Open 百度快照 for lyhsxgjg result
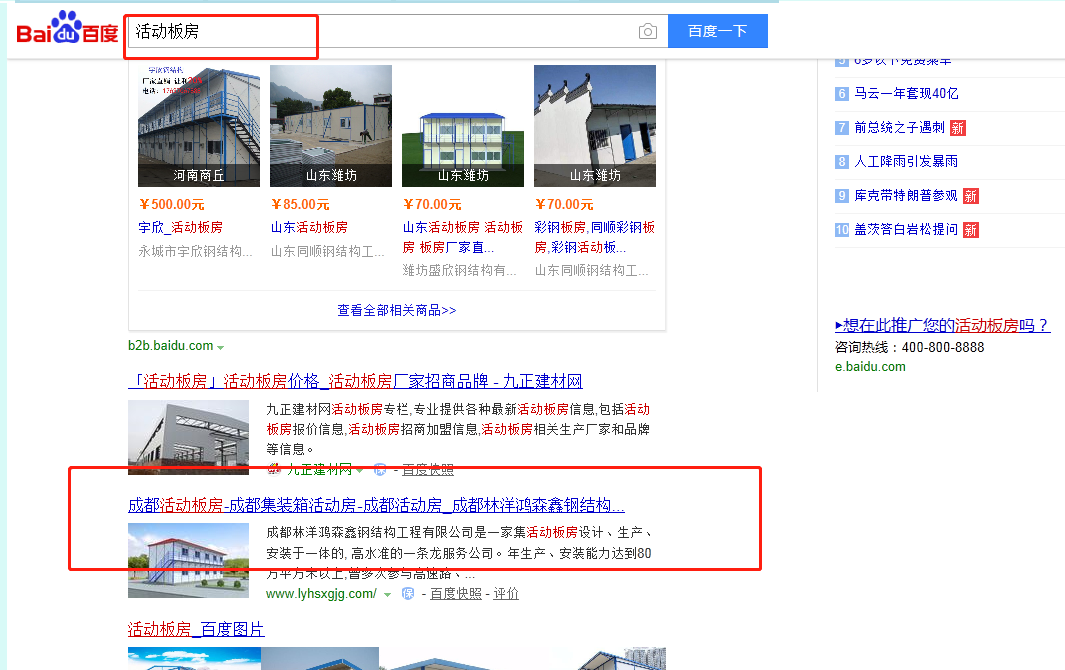The width and height of the screenshot is (1065, 670). click(x=456, y=594)
